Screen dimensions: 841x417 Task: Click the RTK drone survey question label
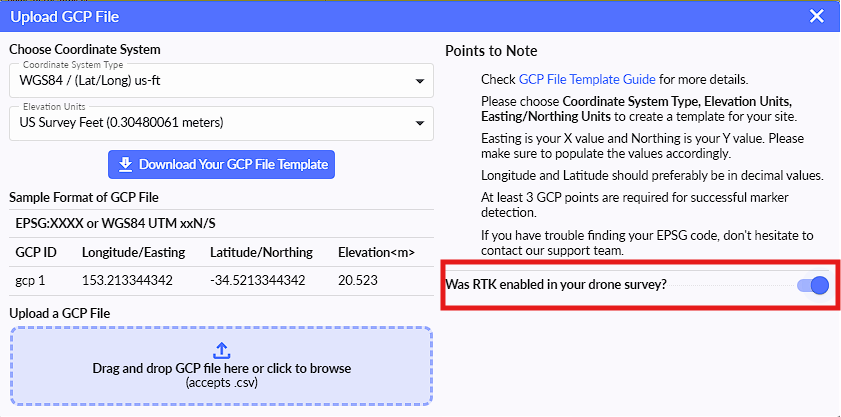coord(555,286)
